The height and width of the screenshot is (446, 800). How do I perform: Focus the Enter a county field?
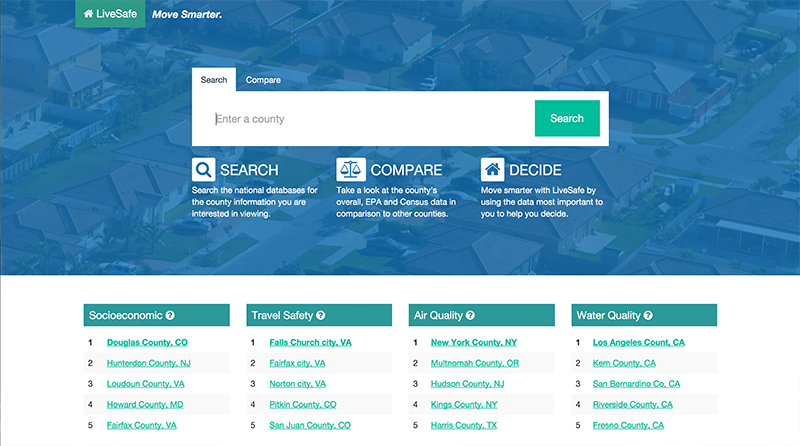(x=368, y=119)
